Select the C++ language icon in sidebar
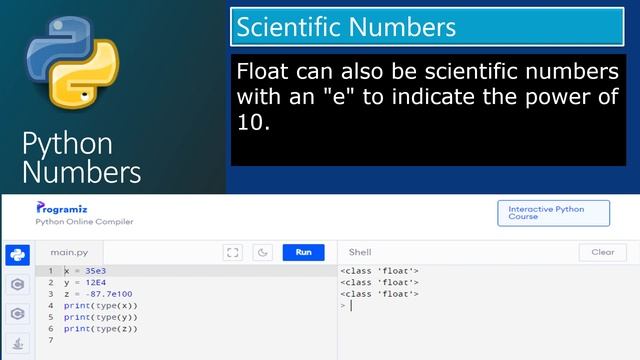 (18, 314)
